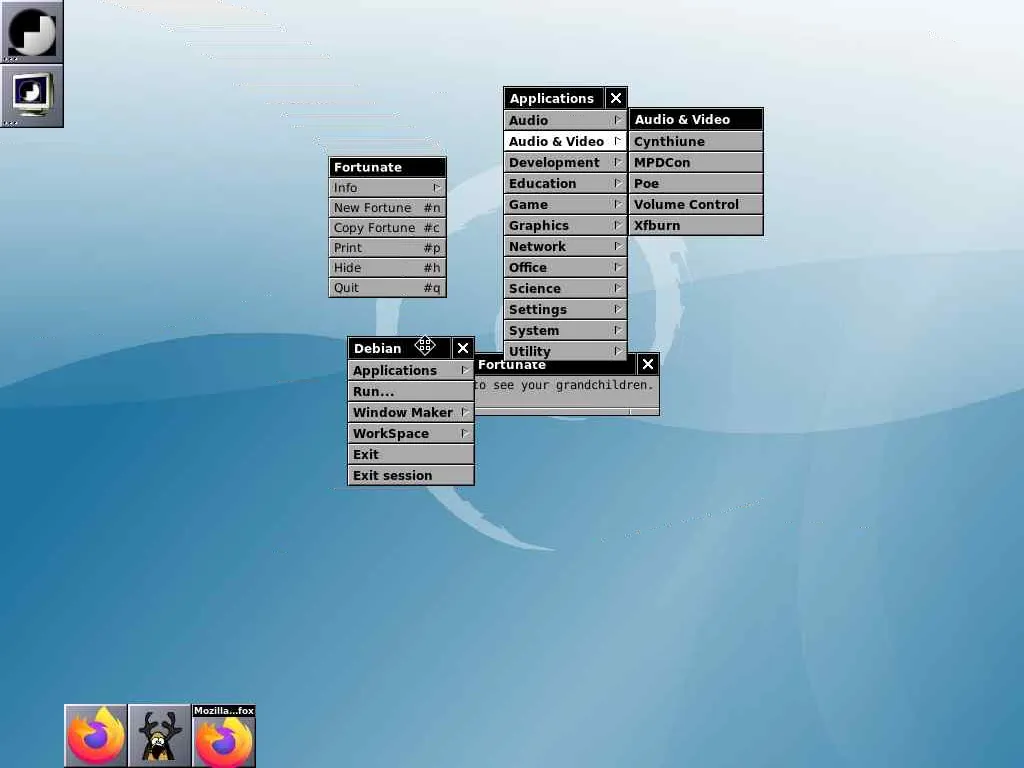Click the dock monitor icon
1024x768 pixels.
click(x=31, y=95)
